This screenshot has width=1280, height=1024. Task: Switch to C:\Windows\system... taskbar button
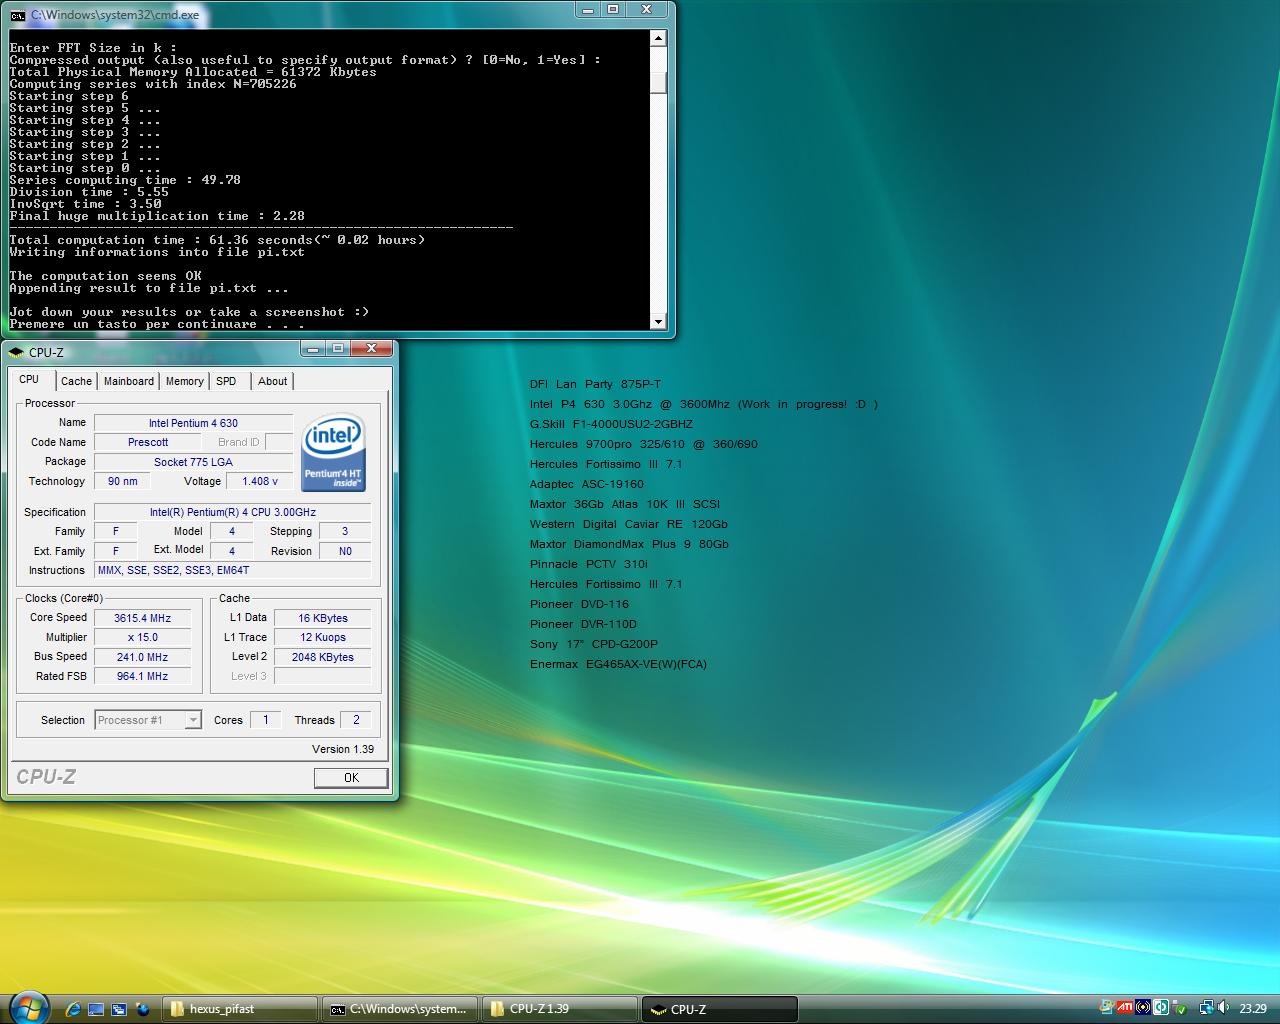click(401, 1009)
